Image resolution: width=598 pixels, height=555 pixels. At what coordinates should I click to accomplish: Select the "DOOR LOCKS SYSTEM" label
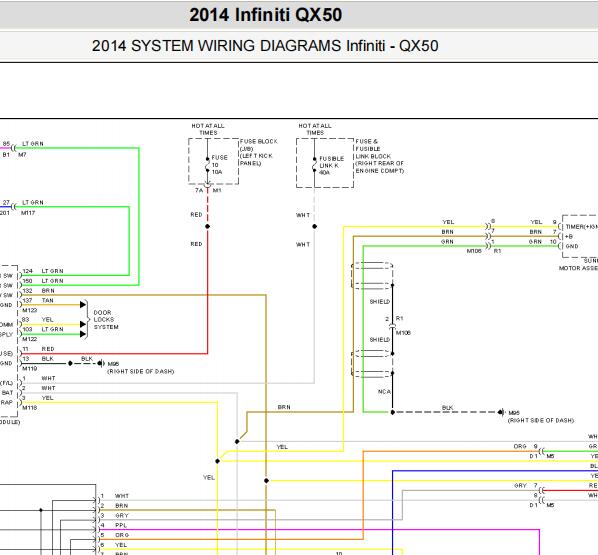pyautogui.click(x=106, y=320)
